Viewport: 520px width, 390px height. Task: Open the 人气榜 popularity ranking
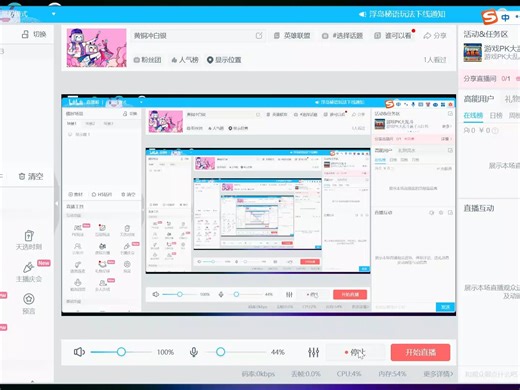pyautogui.click(x=185, y=60)
